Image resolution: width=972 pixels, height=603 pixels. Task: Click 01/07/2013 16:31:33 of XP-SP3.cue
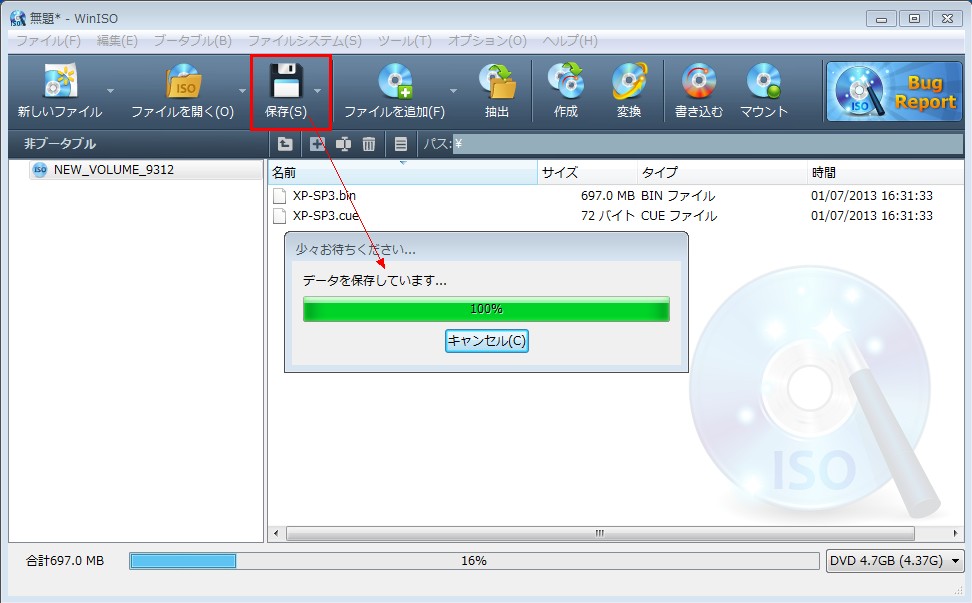coord(872,216)
